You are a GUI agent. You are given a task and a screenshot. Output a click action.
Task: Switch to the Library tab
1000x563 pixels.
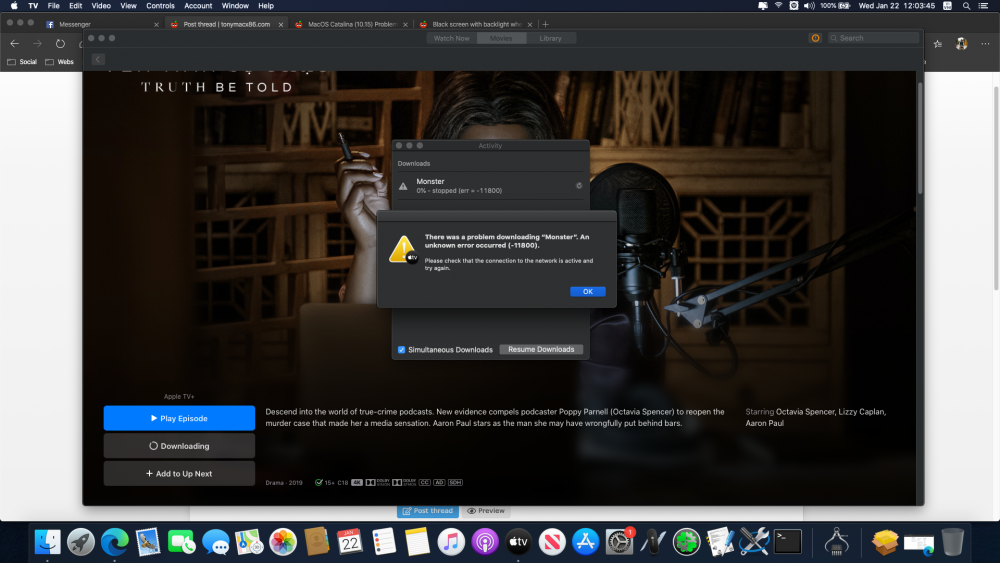coord(550,38)
